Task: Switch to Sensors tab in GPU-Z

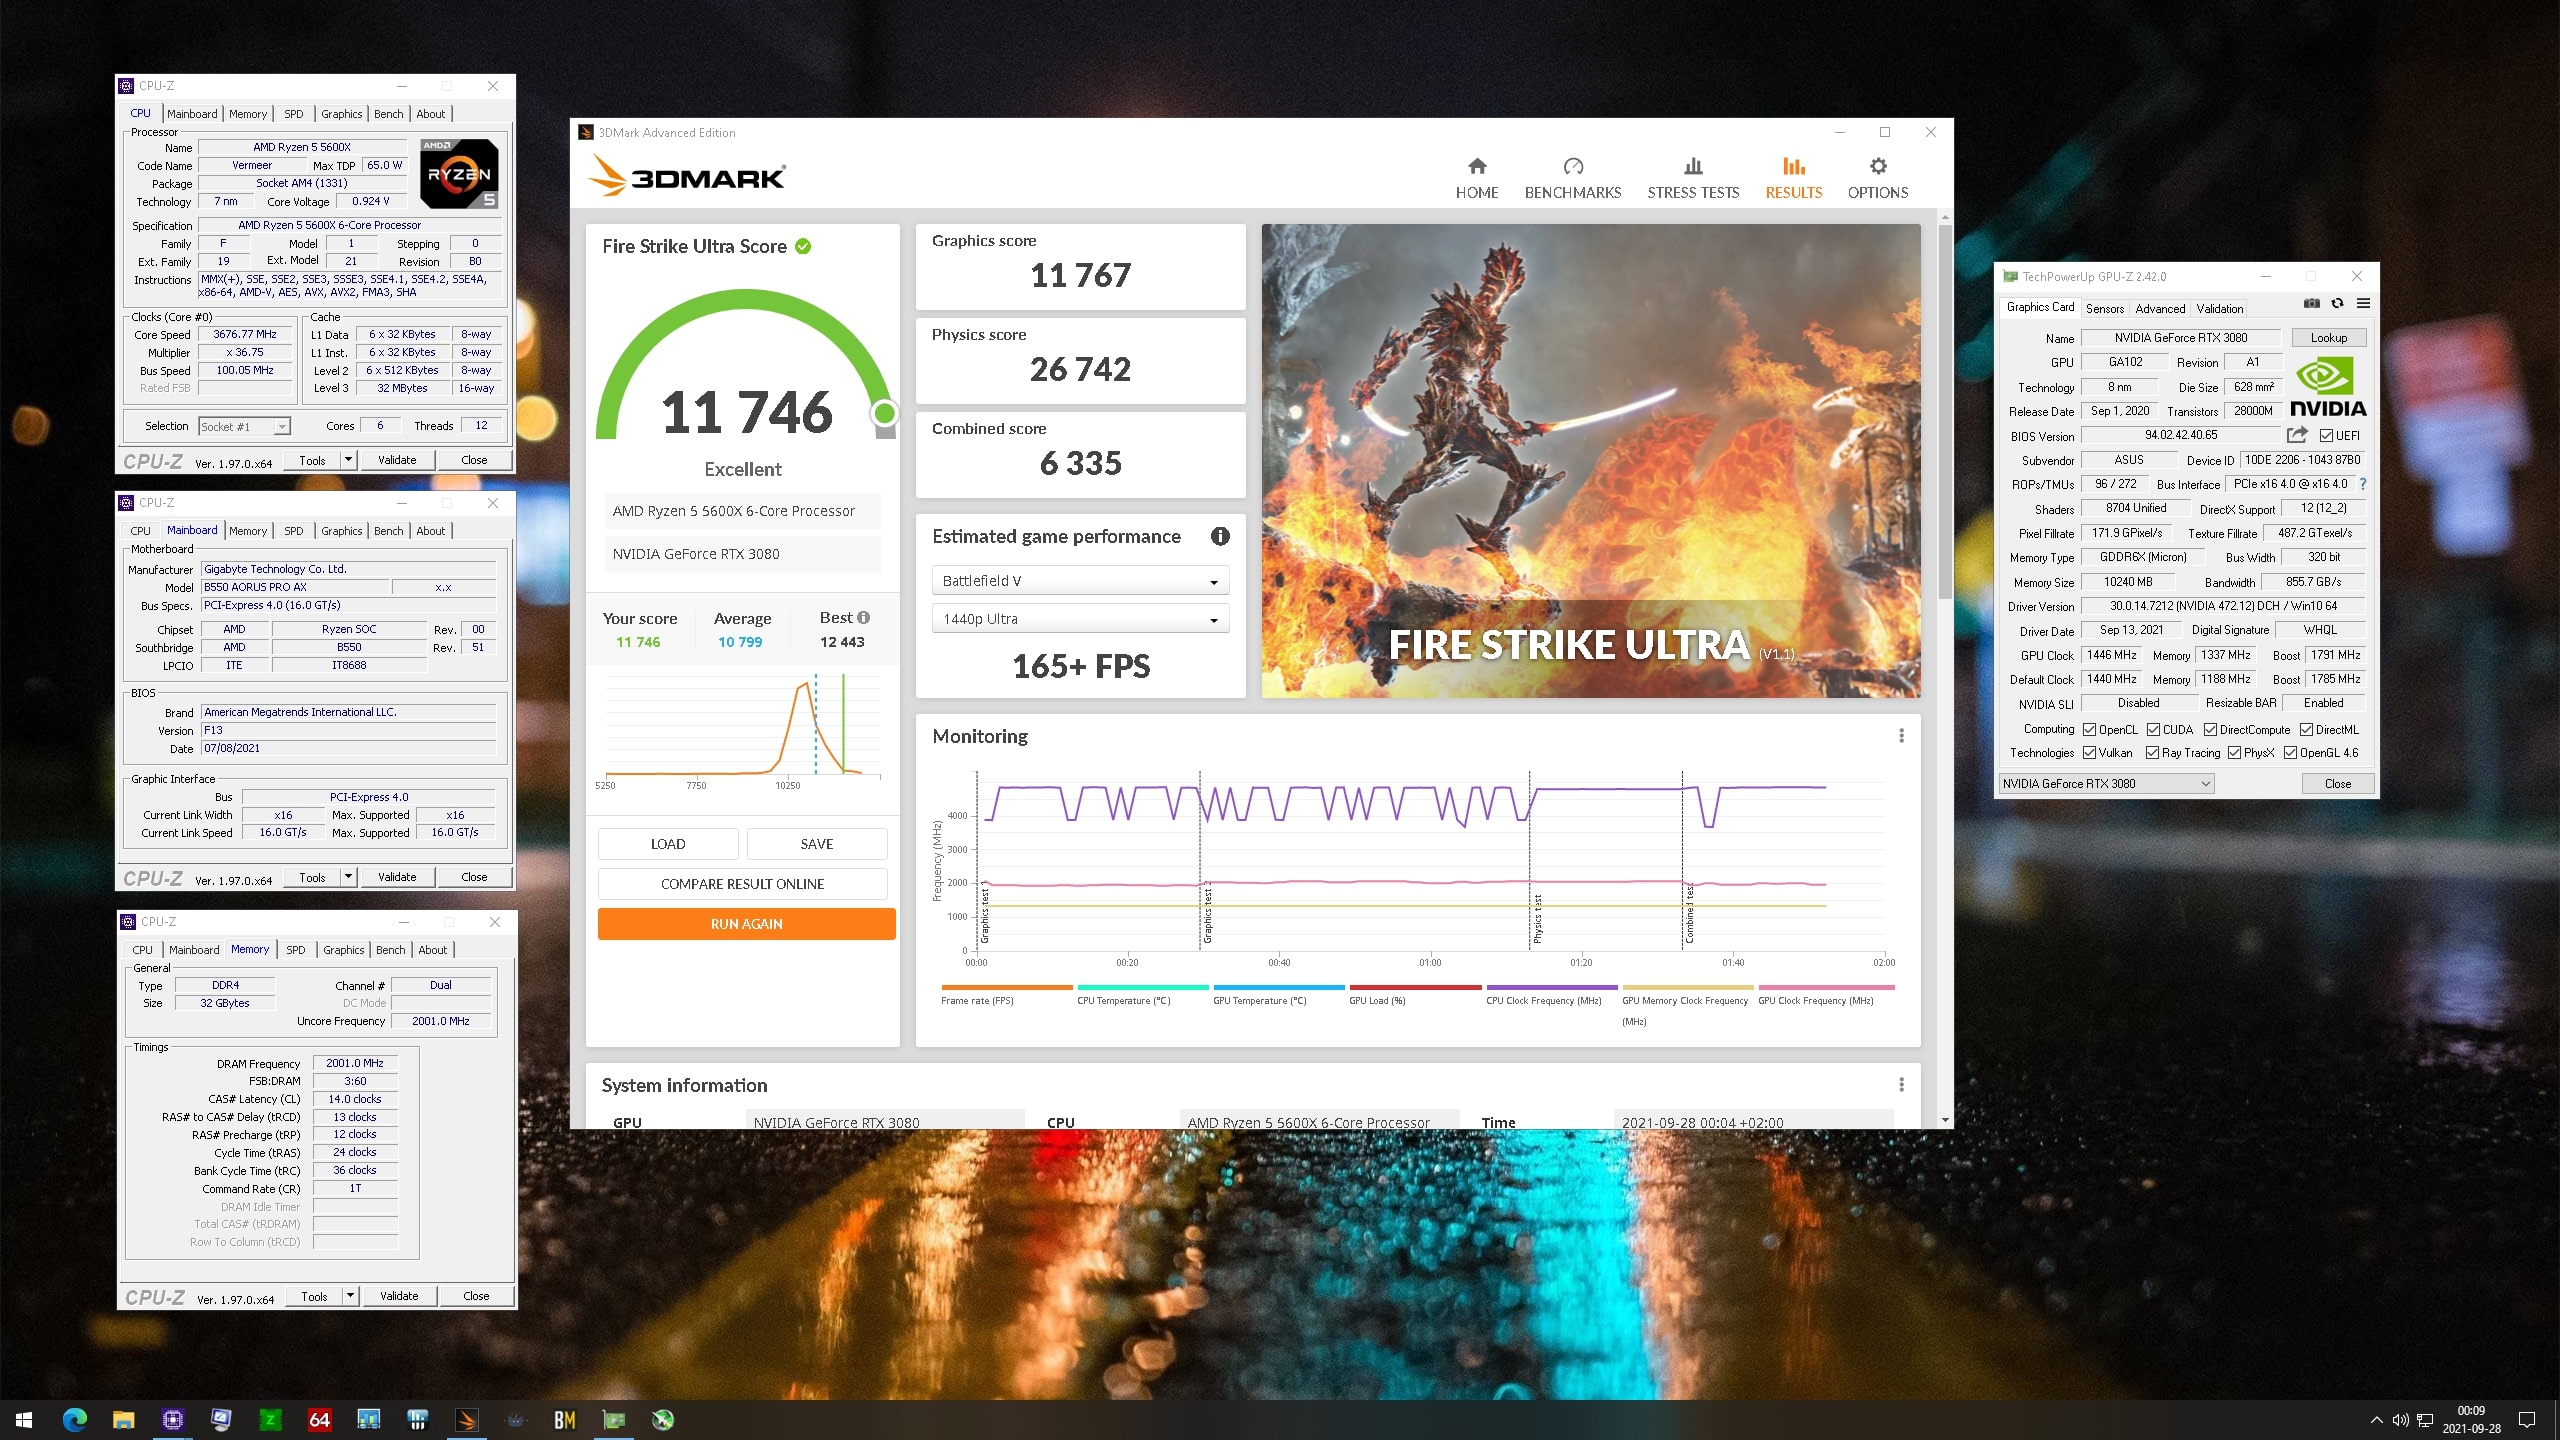Action: tap(2104, 309)
